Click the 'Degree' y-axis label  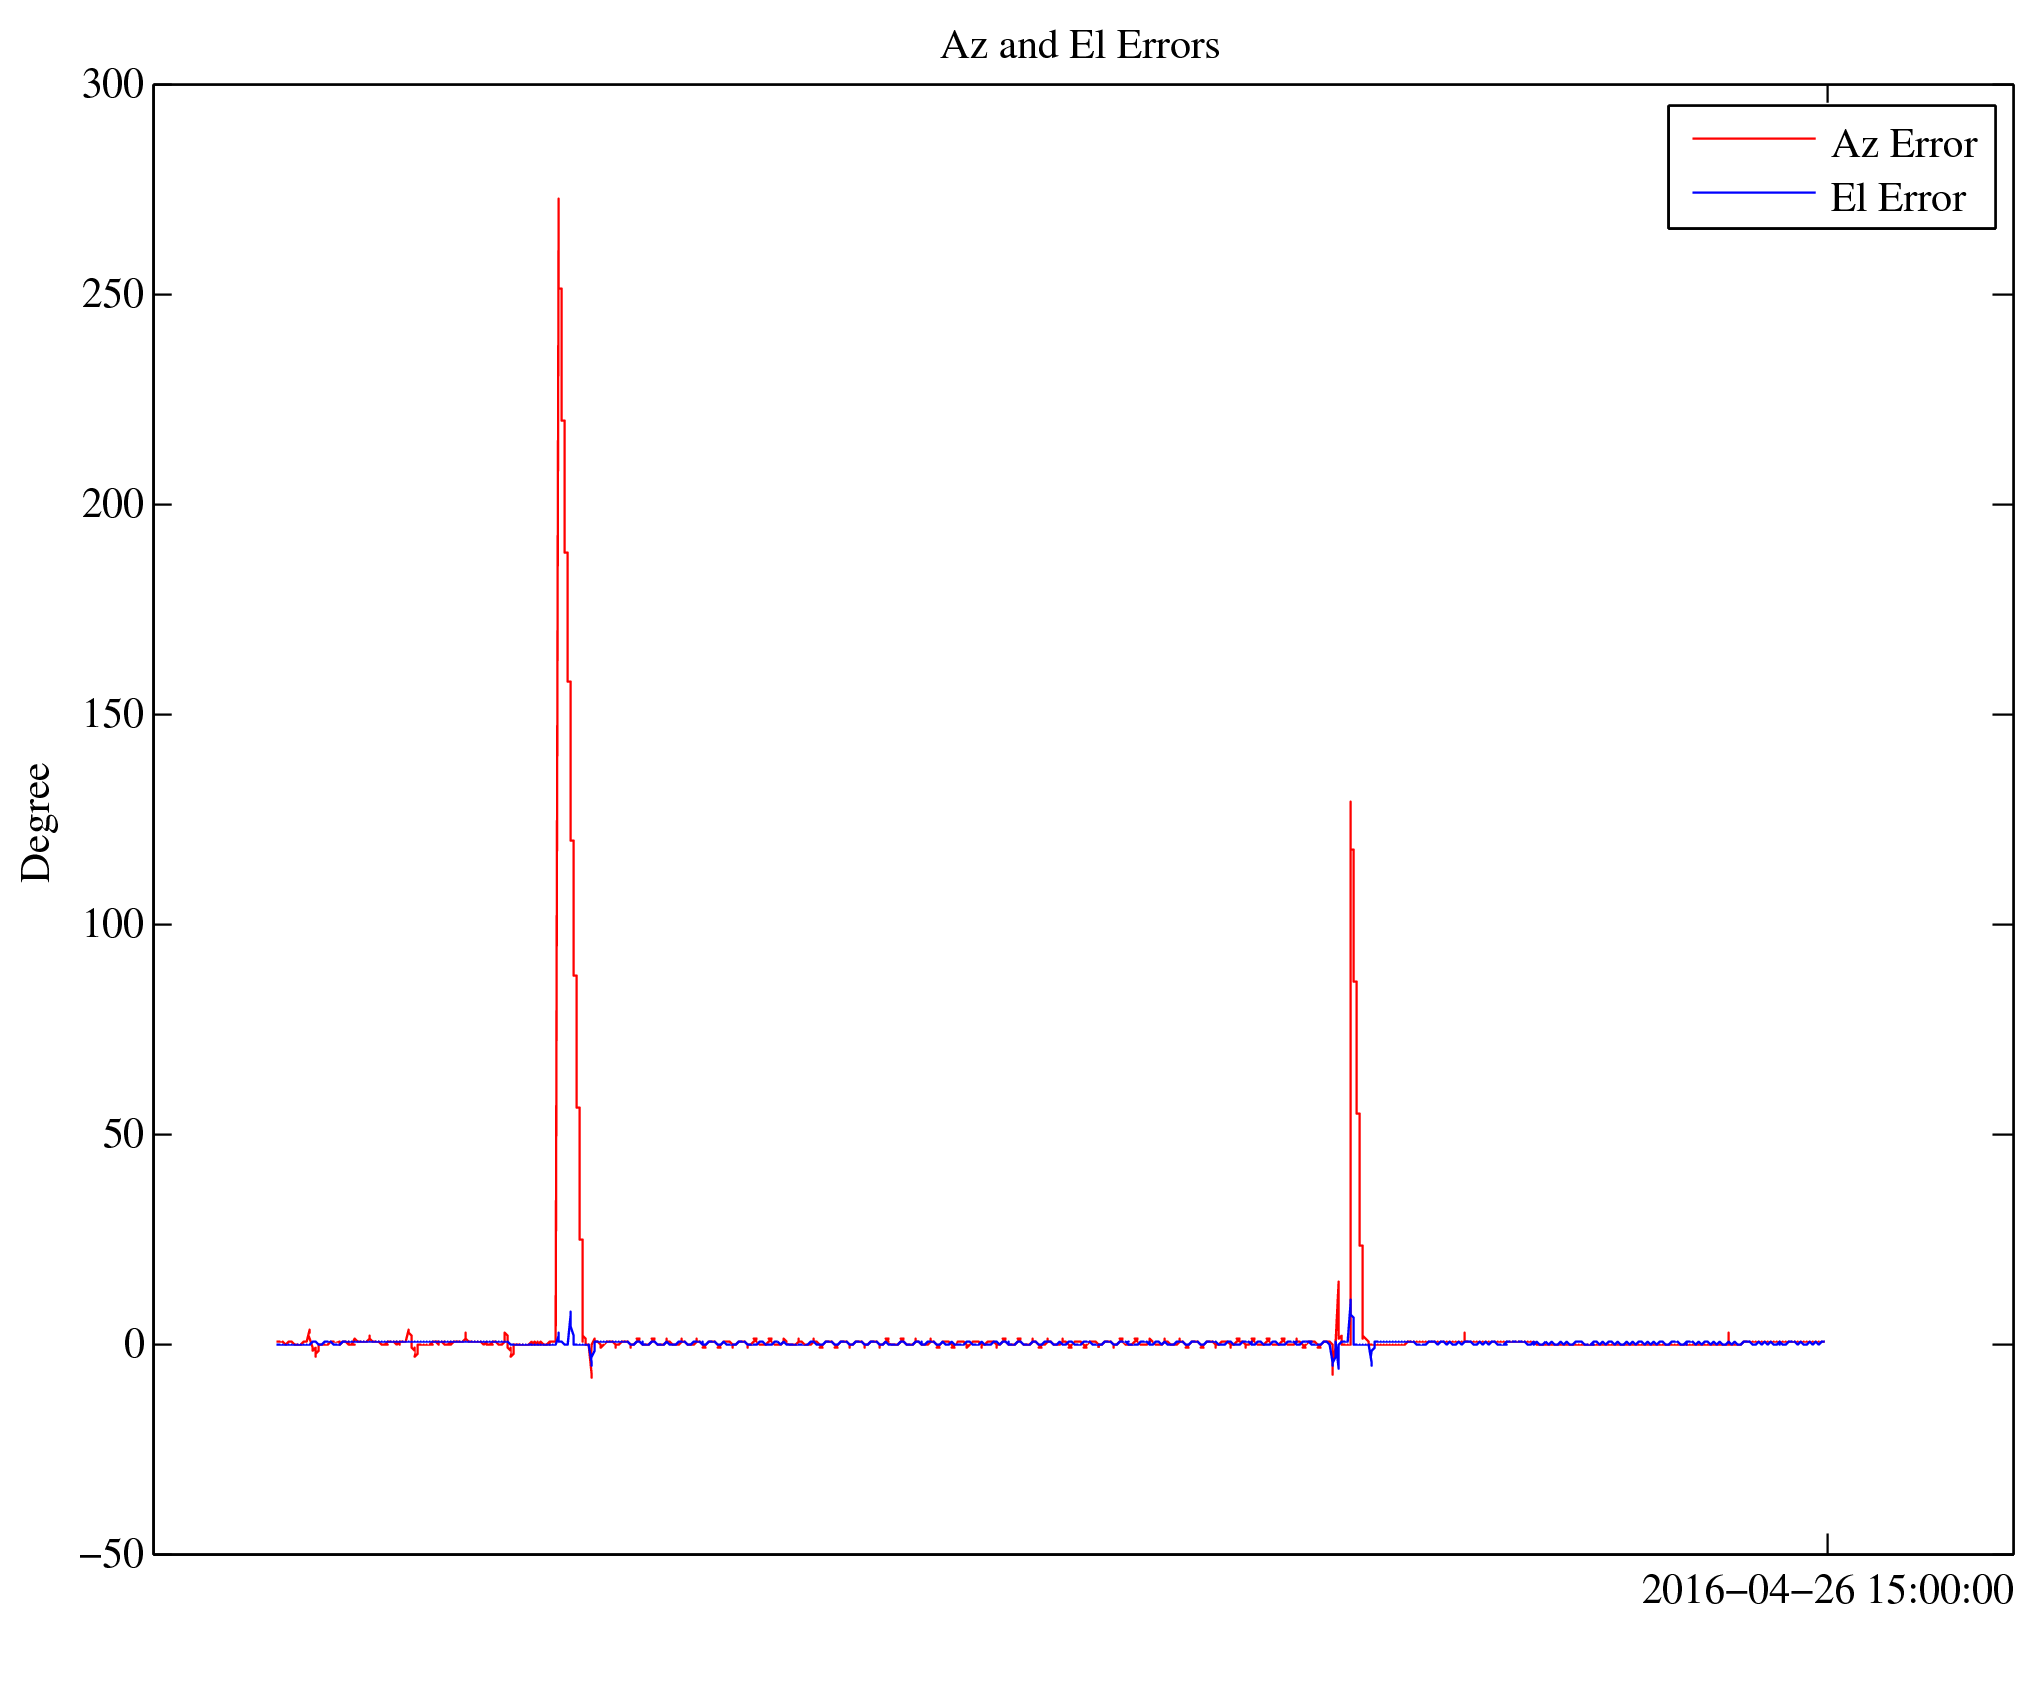point(36,822)
